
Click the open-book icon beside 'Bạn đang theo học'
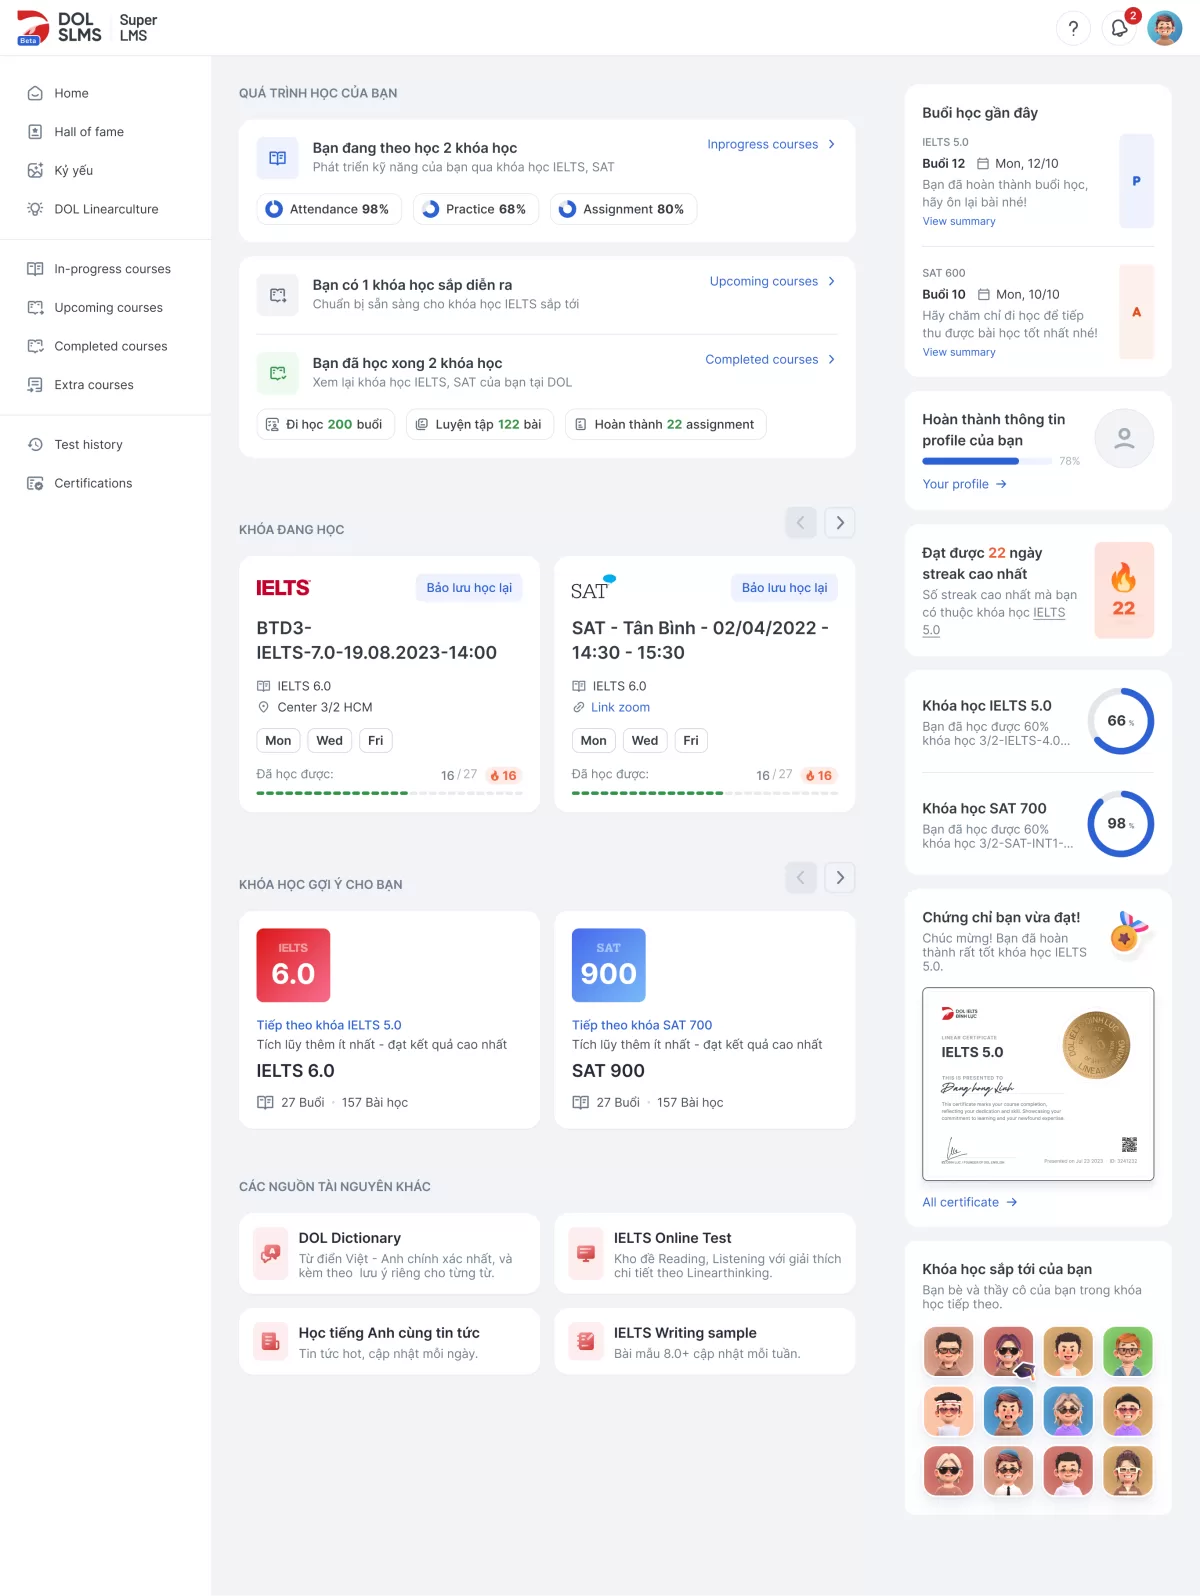point(278,158)
